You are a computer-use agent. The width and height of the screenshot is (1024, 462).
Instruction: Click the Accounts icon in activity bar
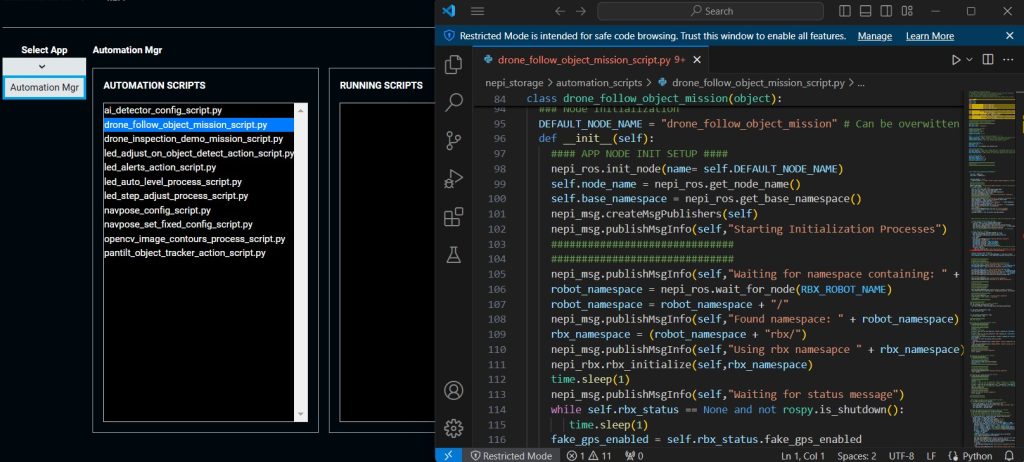(454, 390)
